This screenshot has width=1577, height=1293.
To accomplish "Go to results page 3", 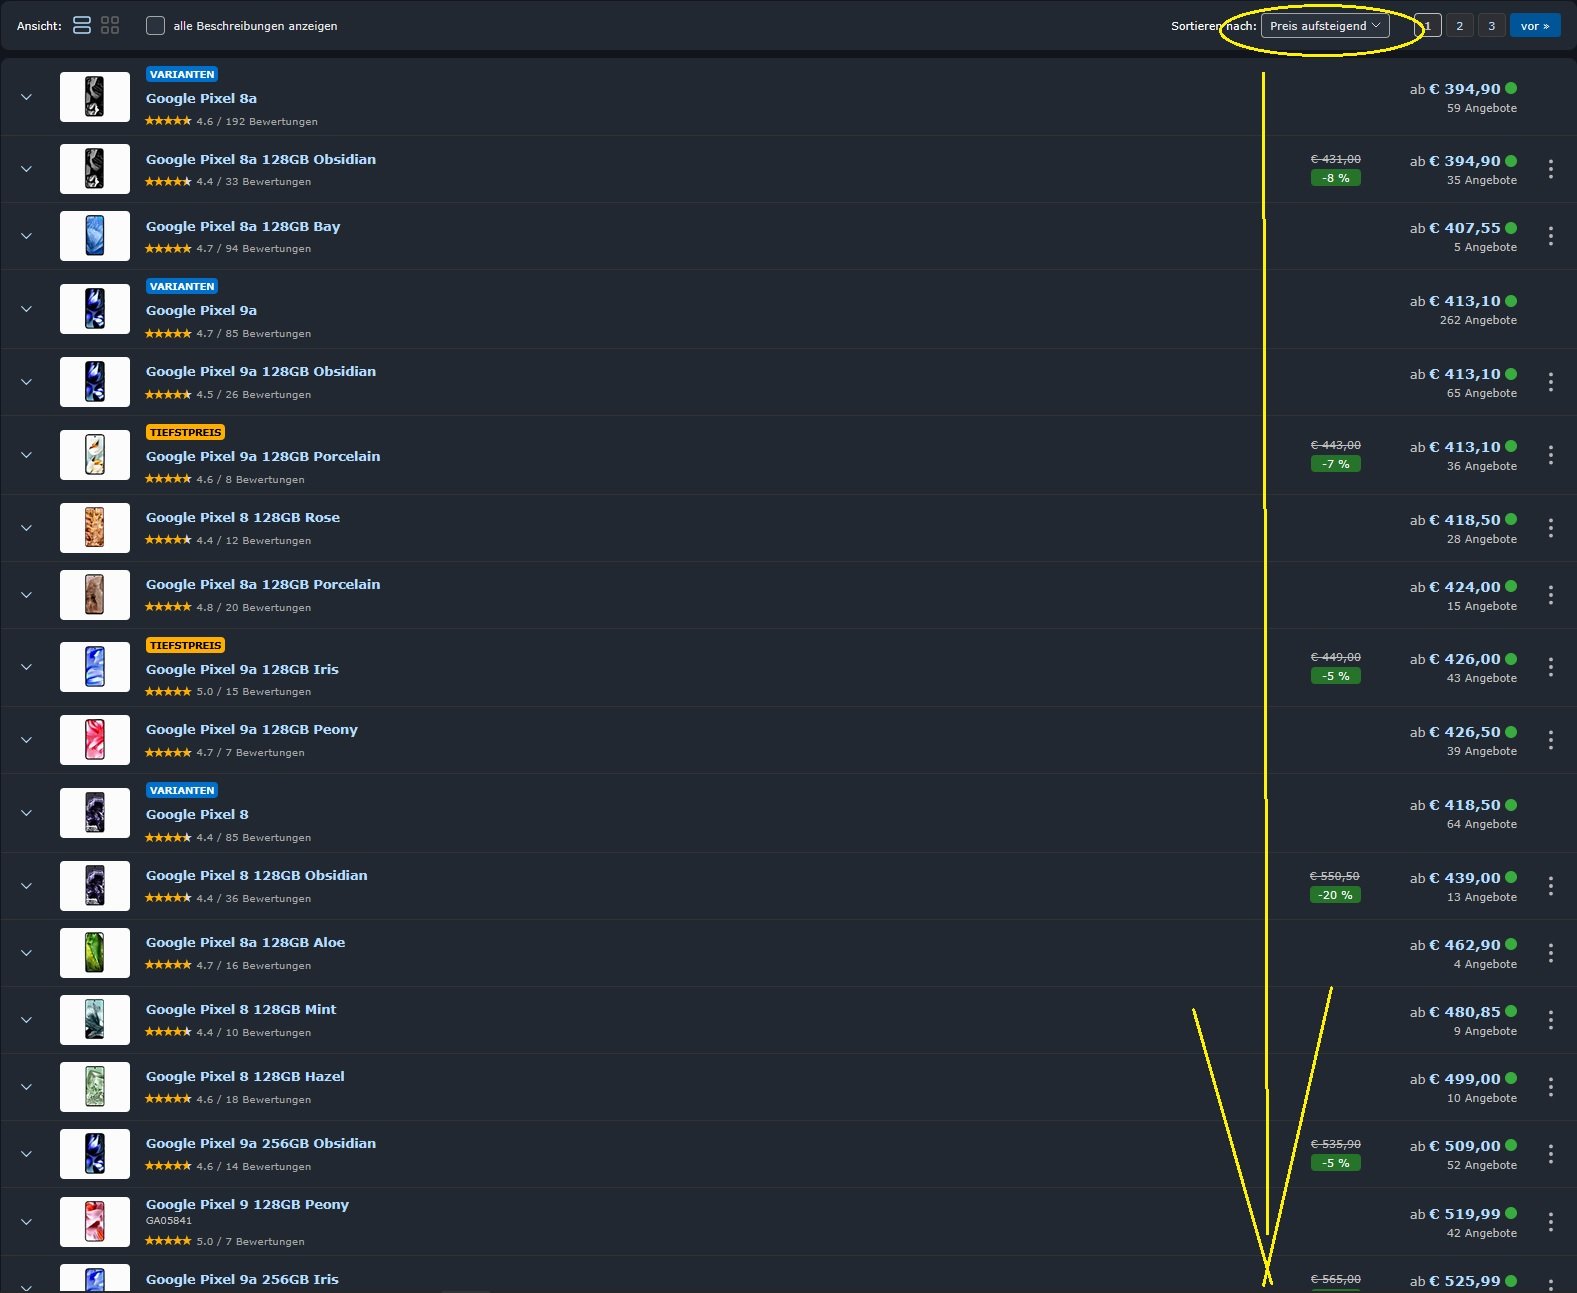I will (1492, 26).
